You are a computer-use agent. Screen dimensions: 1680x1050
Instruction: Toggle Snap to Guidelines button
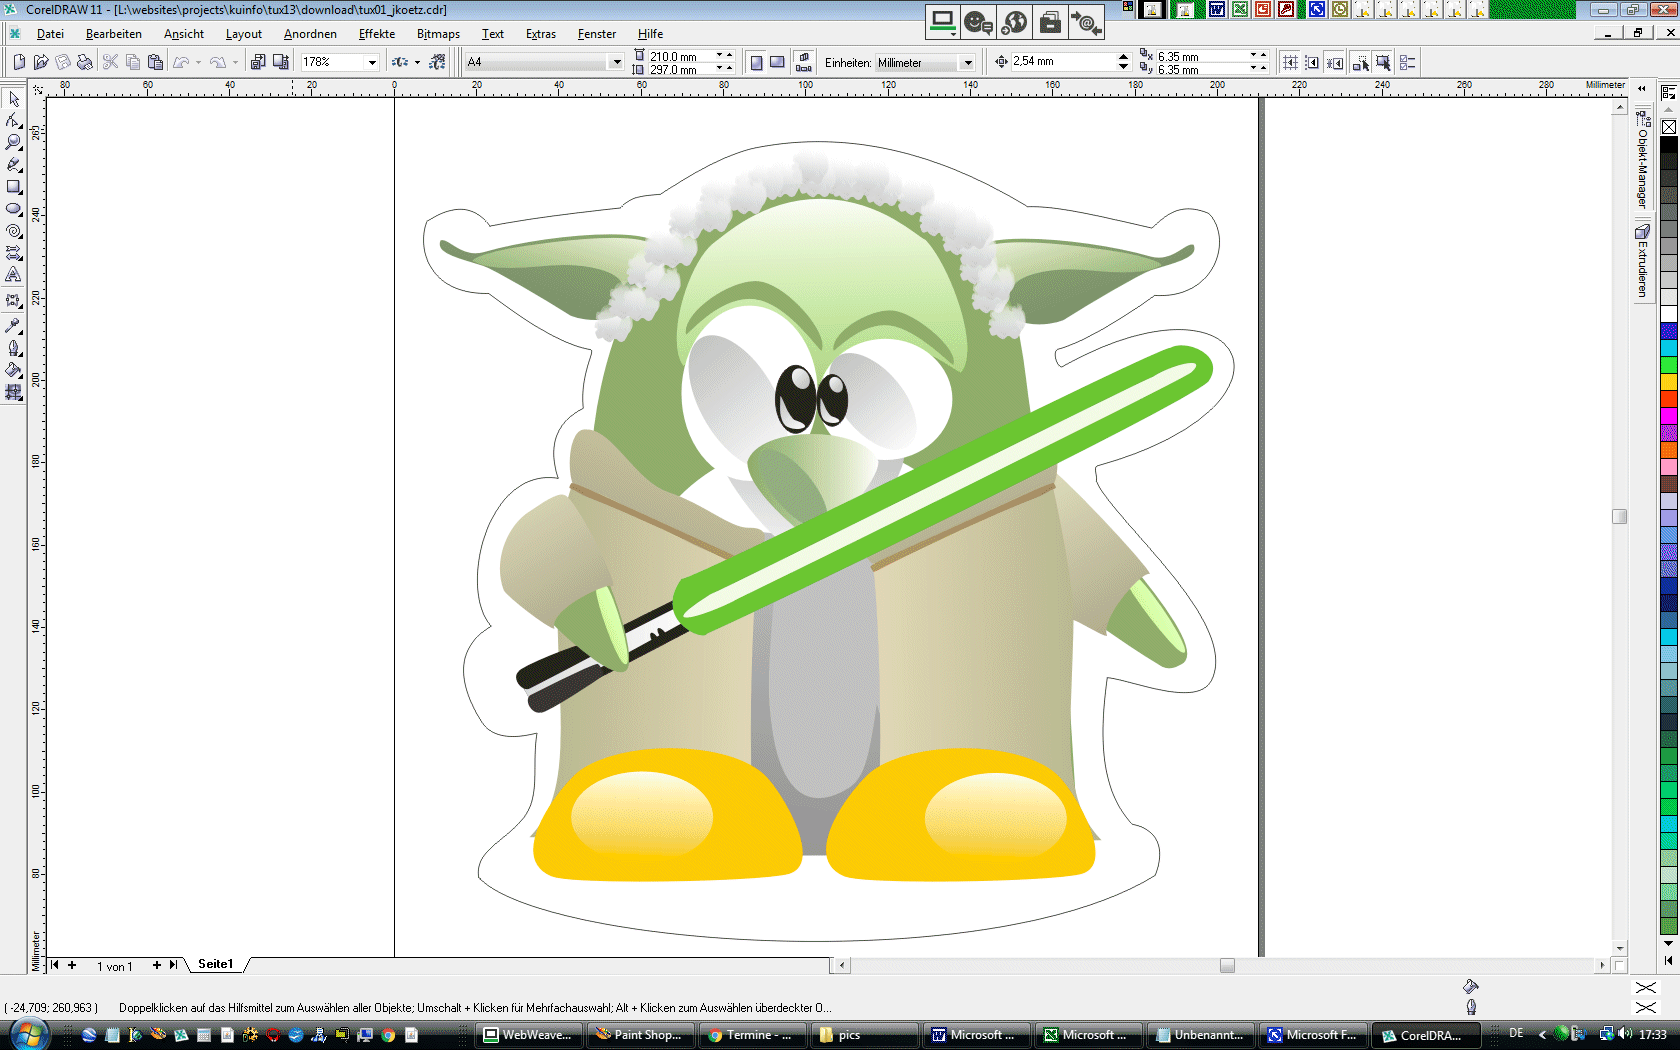tap(1312, 62)
